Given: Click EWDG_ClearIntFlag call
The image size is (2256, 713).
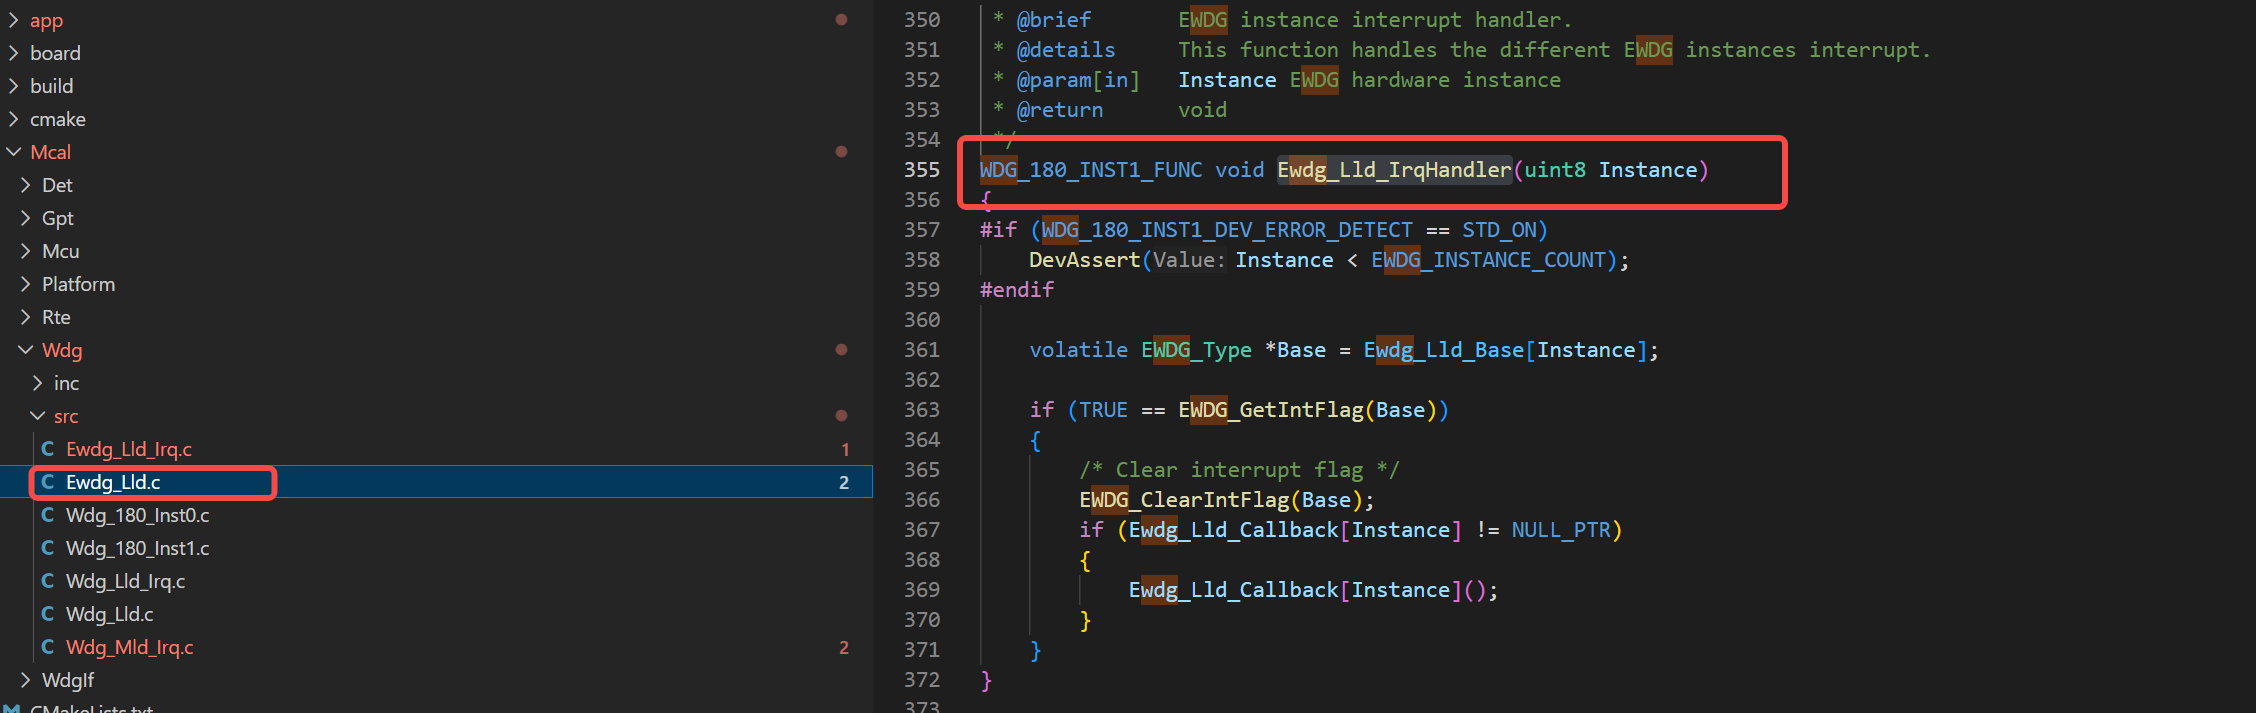Looking at the screenshot, I should [x=1184, y=500].
